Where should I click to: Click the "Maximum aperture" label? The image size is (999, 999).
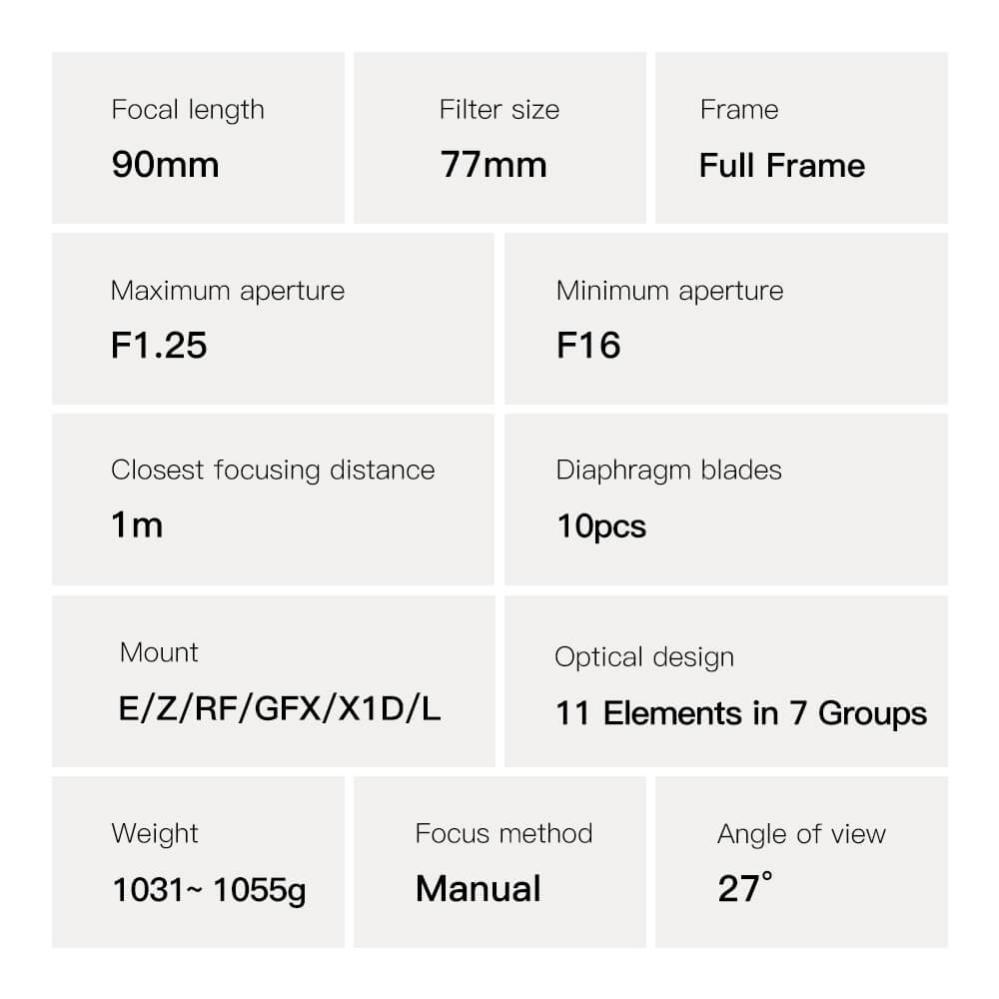(228, 291)
